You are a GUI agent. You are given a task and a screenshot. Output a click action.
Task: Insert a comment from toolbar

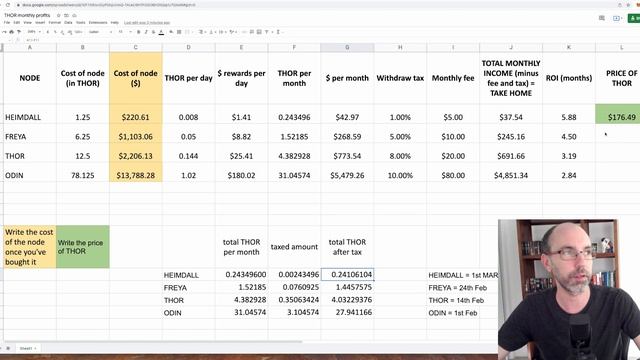252,32
